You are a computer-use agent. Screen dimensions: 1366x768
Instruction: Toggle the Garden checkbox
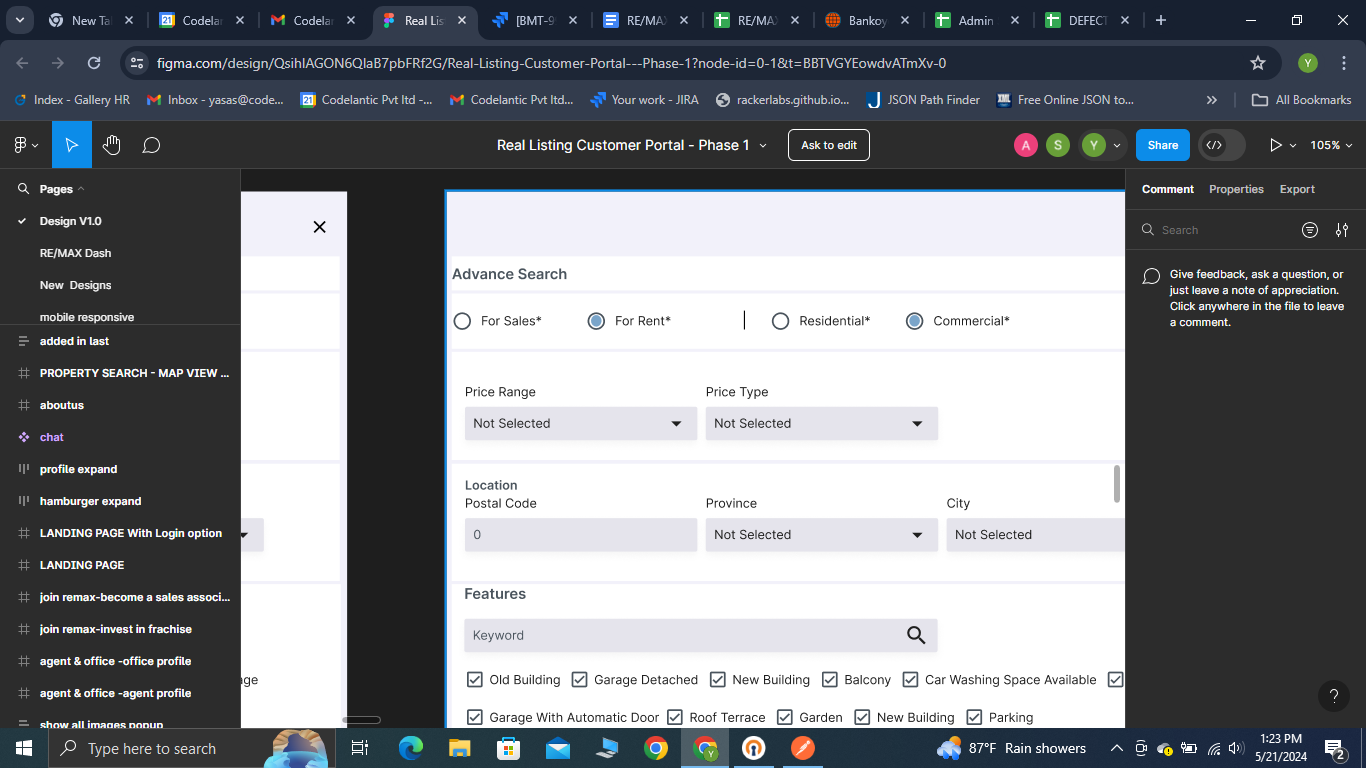[x=784, y=718]
